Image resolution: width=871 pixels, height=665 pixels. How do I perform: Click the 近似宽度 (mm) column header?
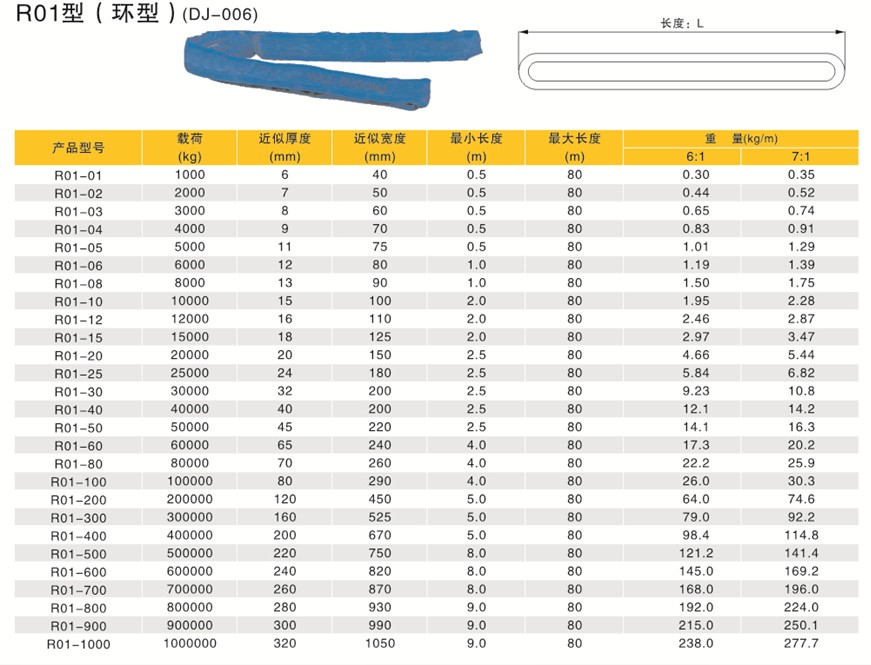380,147
